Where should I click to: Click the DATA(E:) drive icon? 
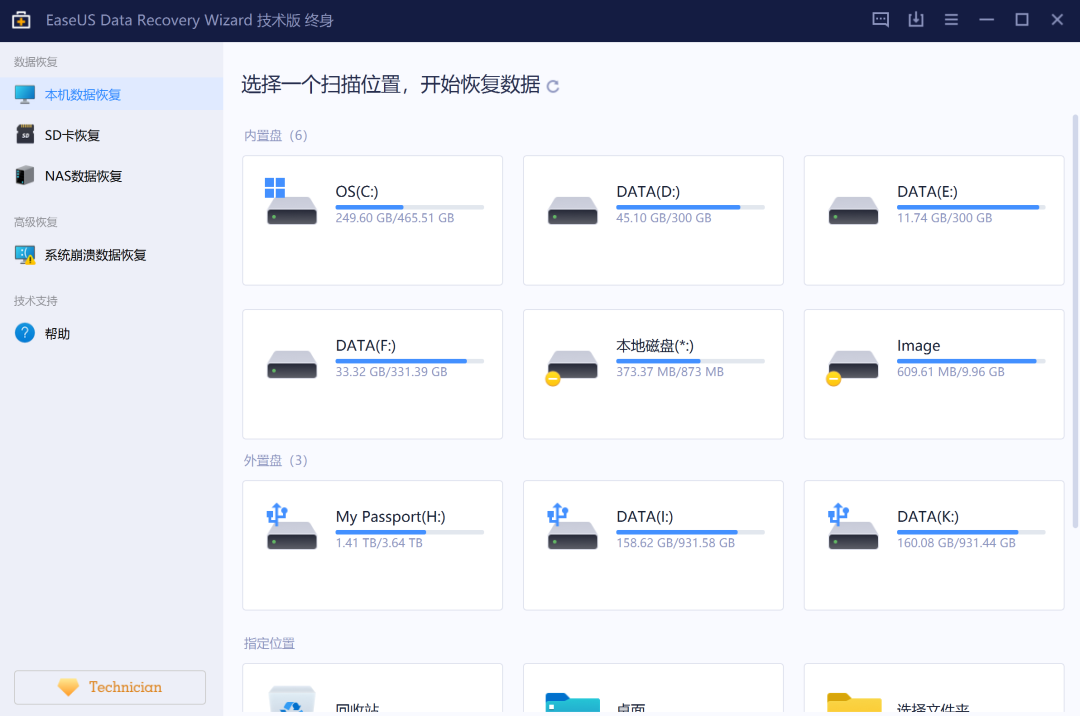tap(853, 210)
